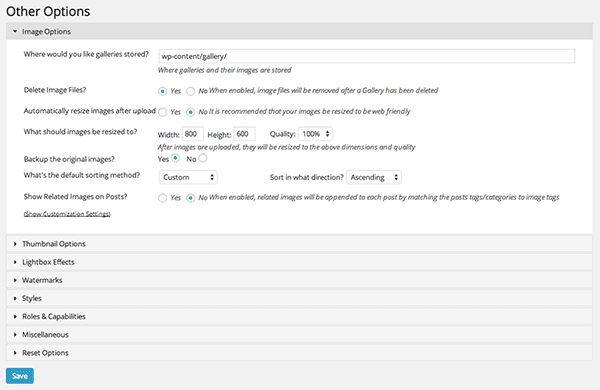Image resolution: width=600 pixels, height=390 pixels.
Task: Click the 'Other Options' heading text
Action: (x=48, y=11)
